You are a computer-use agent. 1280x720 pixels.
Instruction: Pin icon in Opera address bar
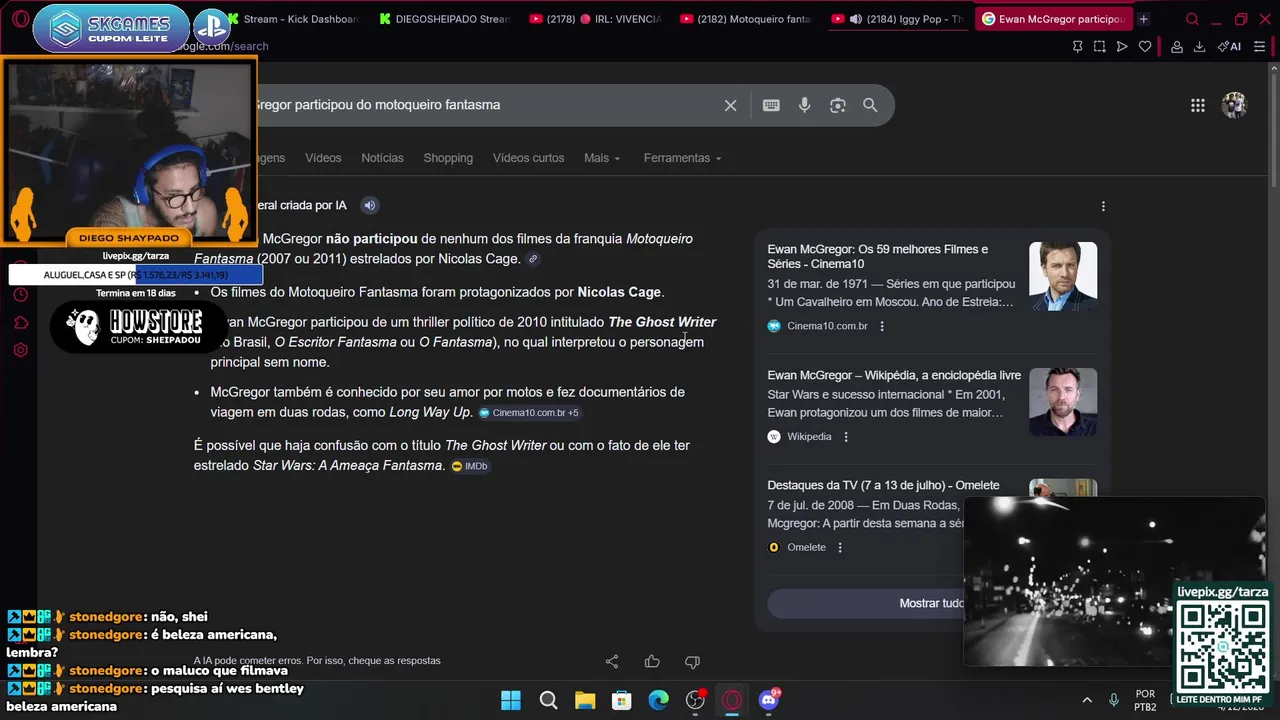pos(1077,46)
